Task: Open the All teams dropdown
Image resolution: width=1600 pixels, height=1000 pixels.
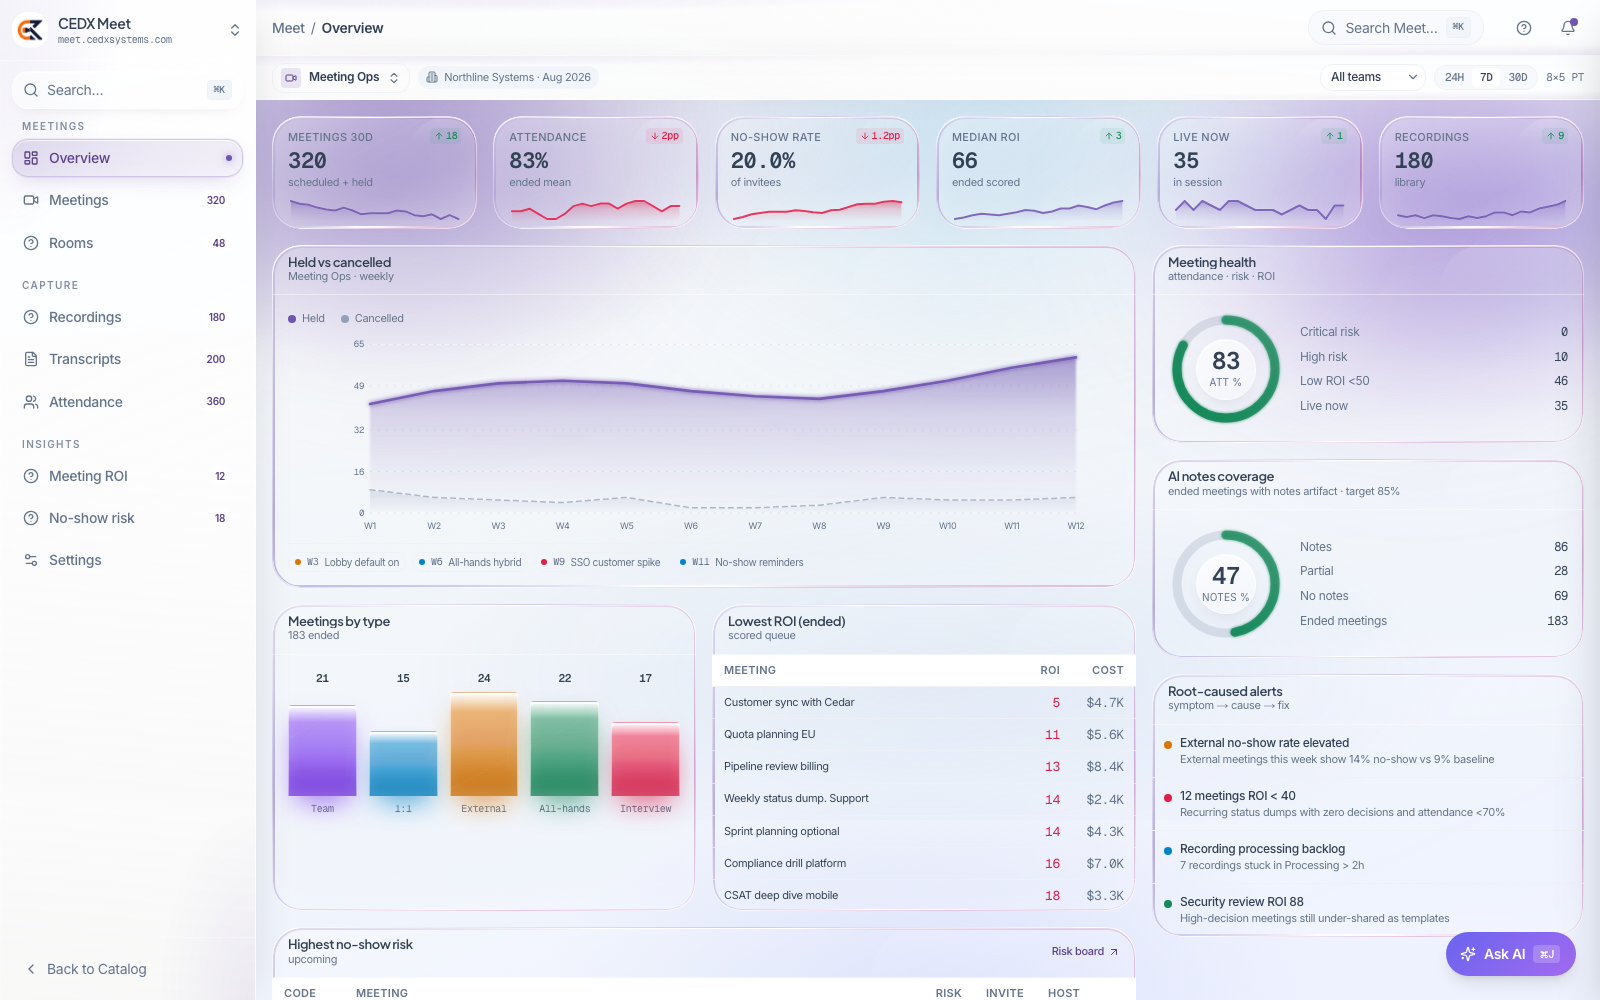Action: 1374,77
